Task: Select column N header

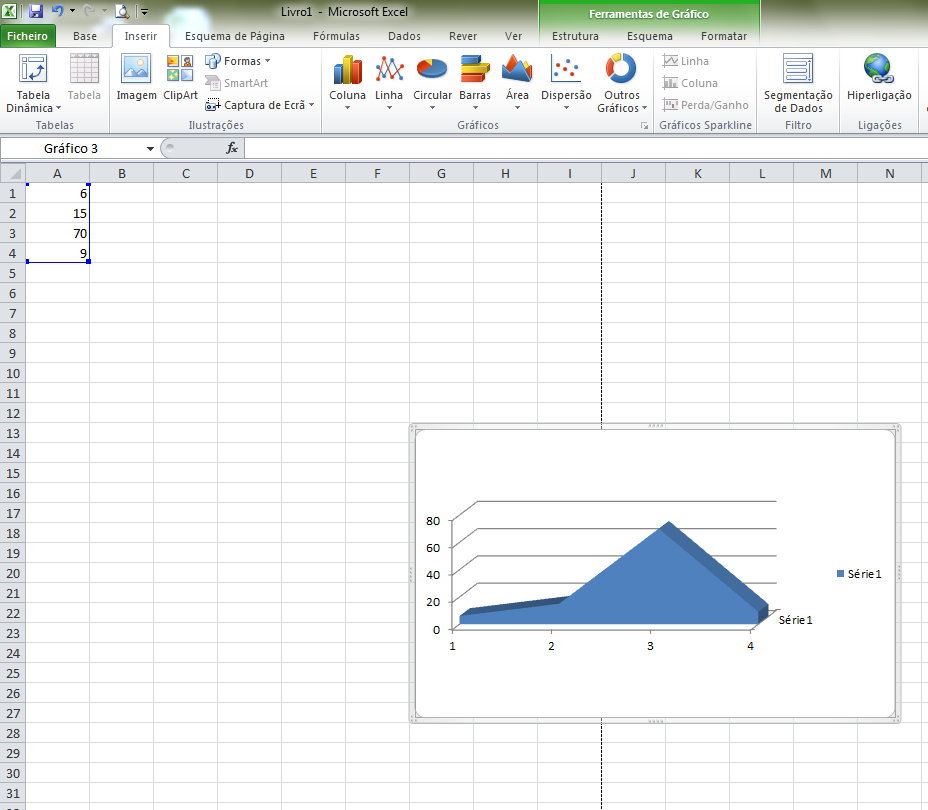Action: coord(890,173)
